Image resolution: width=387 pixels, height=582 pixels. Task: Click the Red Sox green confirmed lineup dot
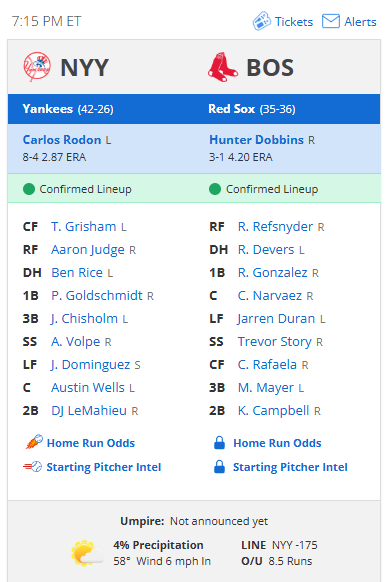tap(215, 189)
